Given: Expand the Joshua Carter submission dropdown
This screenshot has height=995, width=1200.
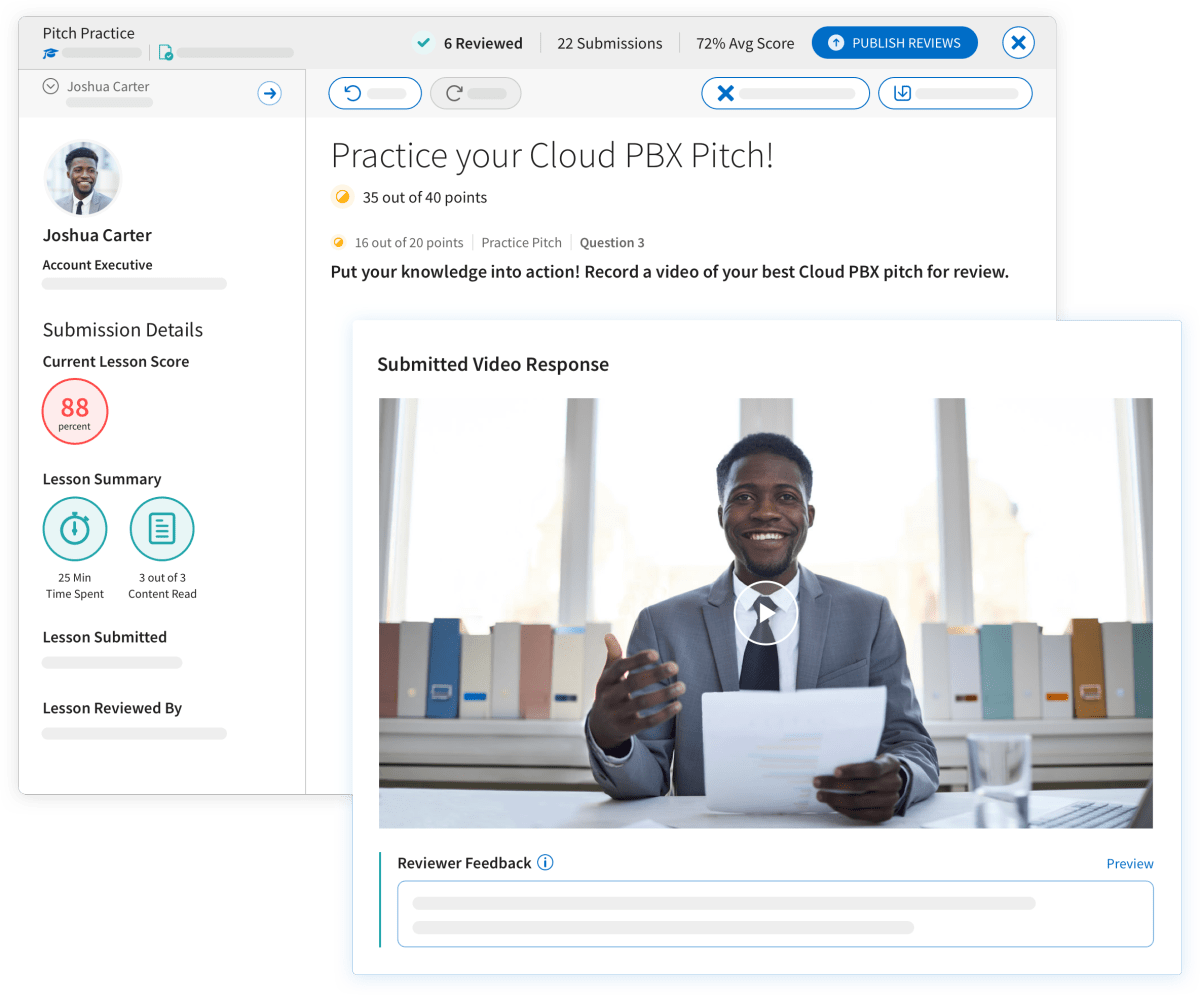Looking at the screenshot, I should 50,86.
